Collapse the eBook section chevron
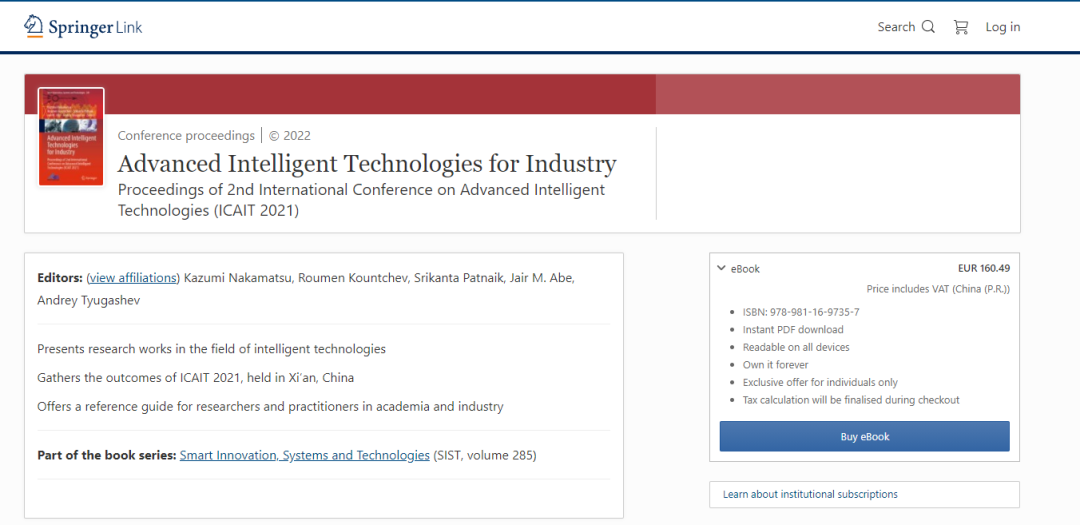 [721, 269]
